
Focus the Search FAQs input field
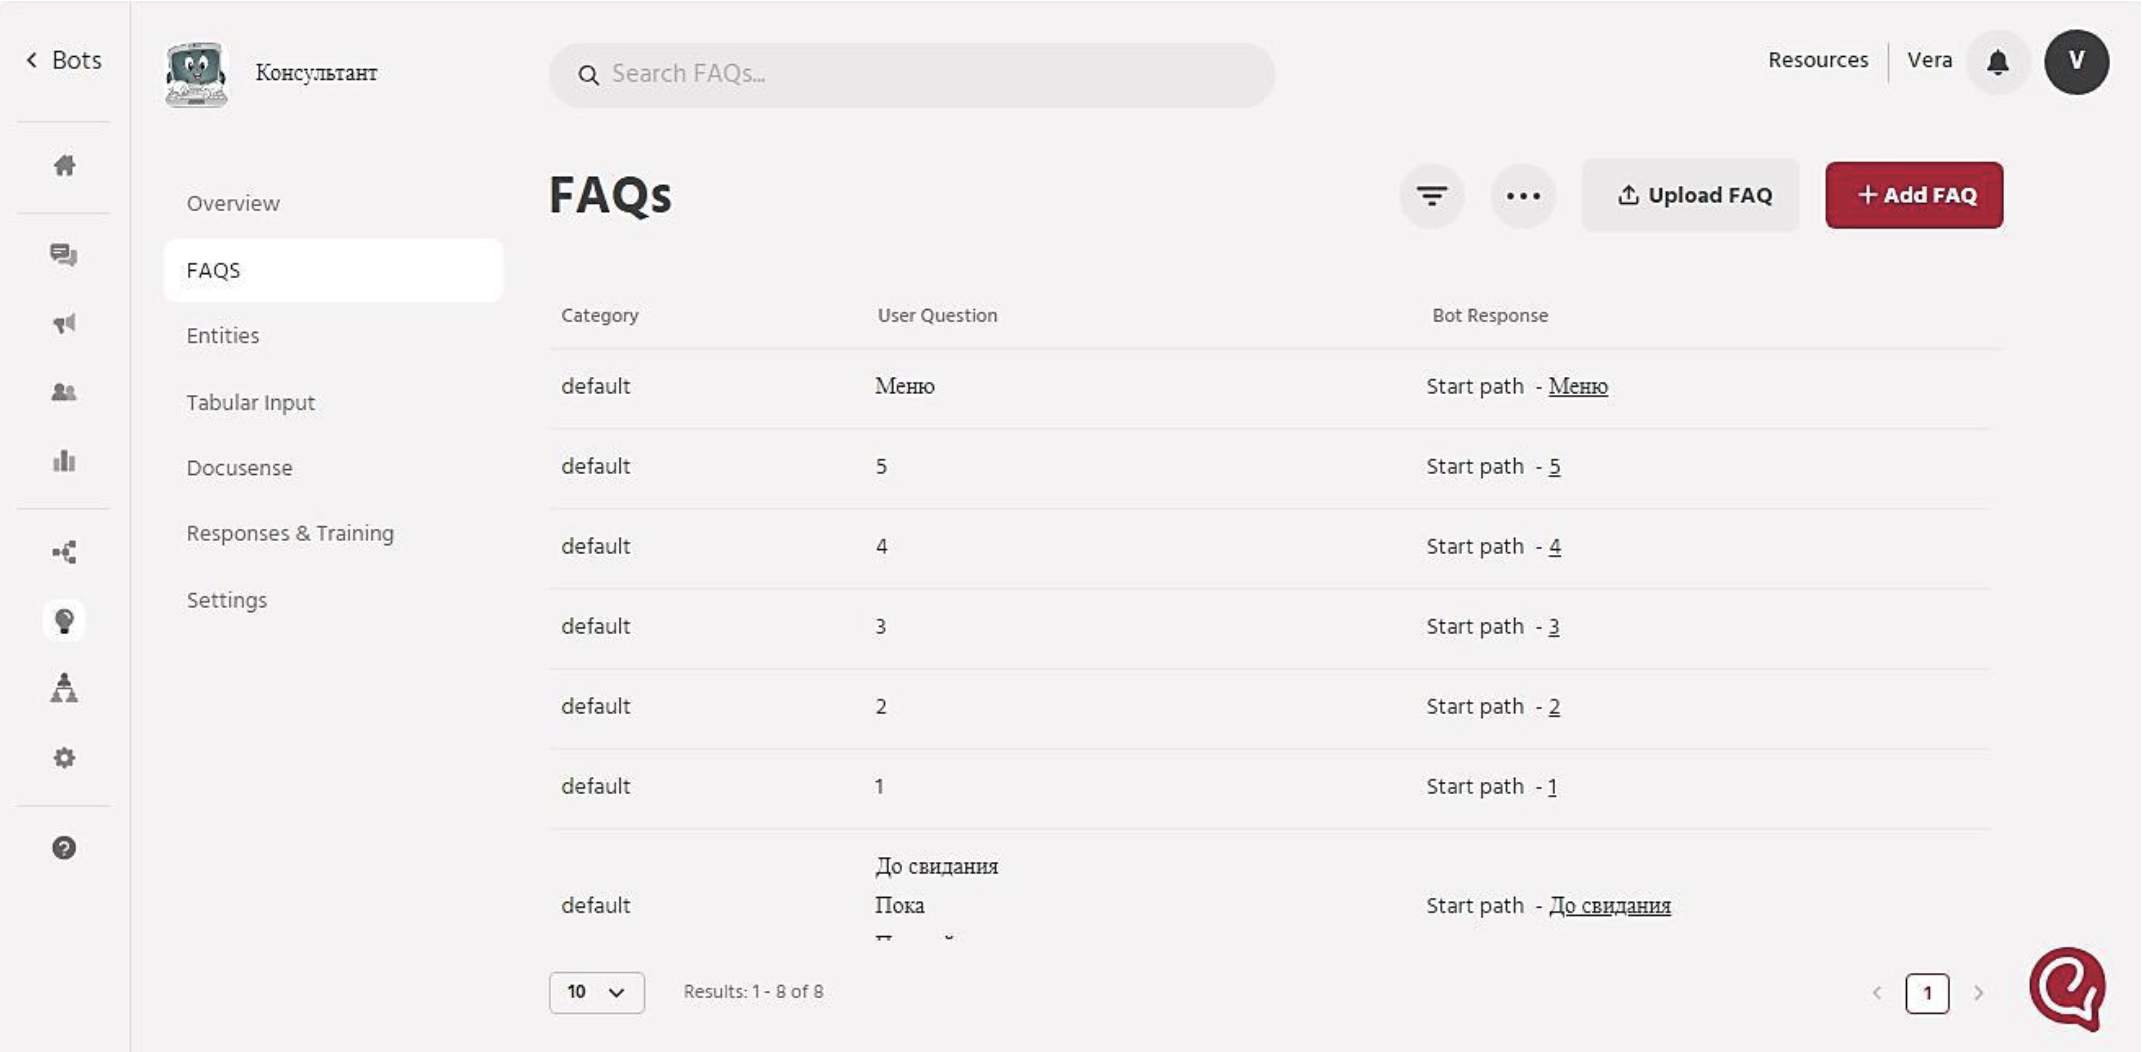(912, 74)
